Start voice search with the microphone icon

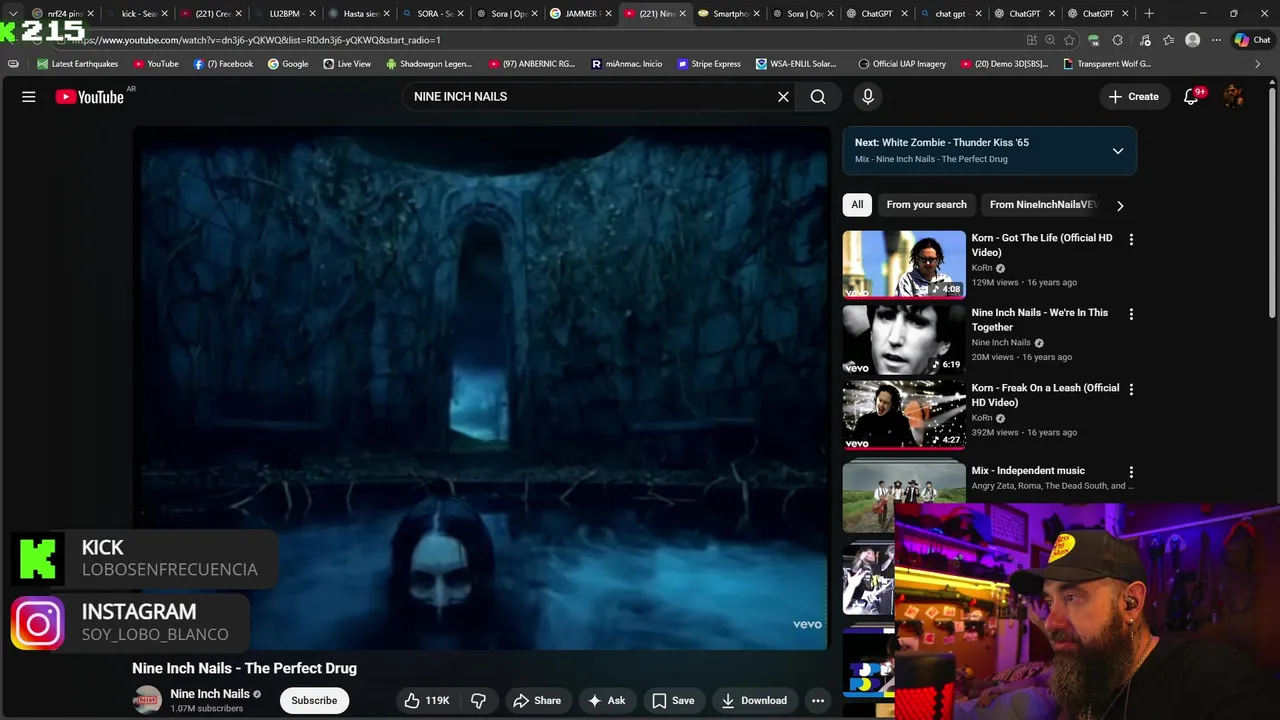pyautogui.click(x=868, y=97)
